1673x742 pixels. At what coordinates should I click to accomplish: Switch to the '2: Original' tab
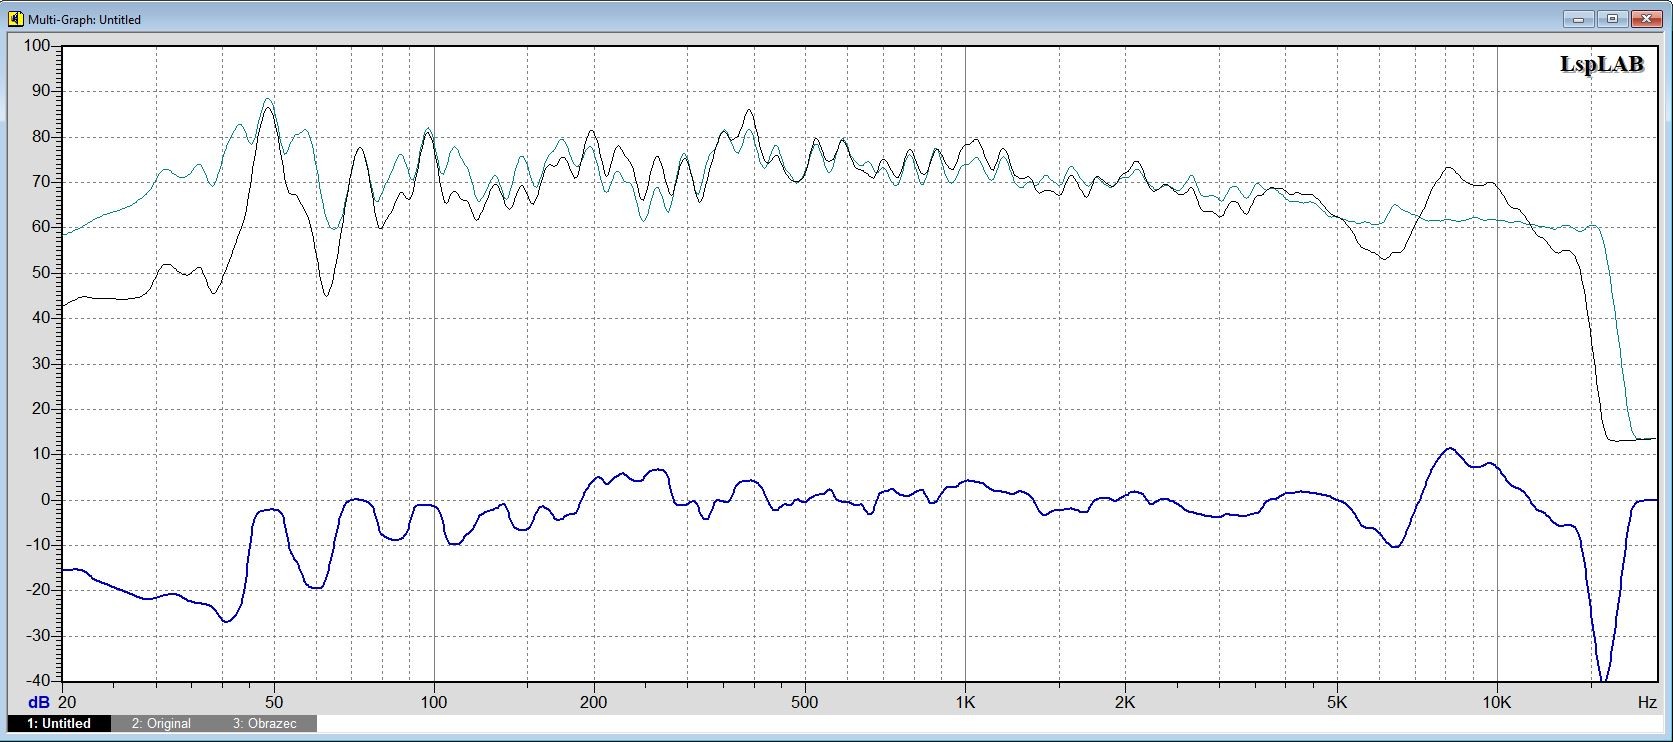click(161, 723)
